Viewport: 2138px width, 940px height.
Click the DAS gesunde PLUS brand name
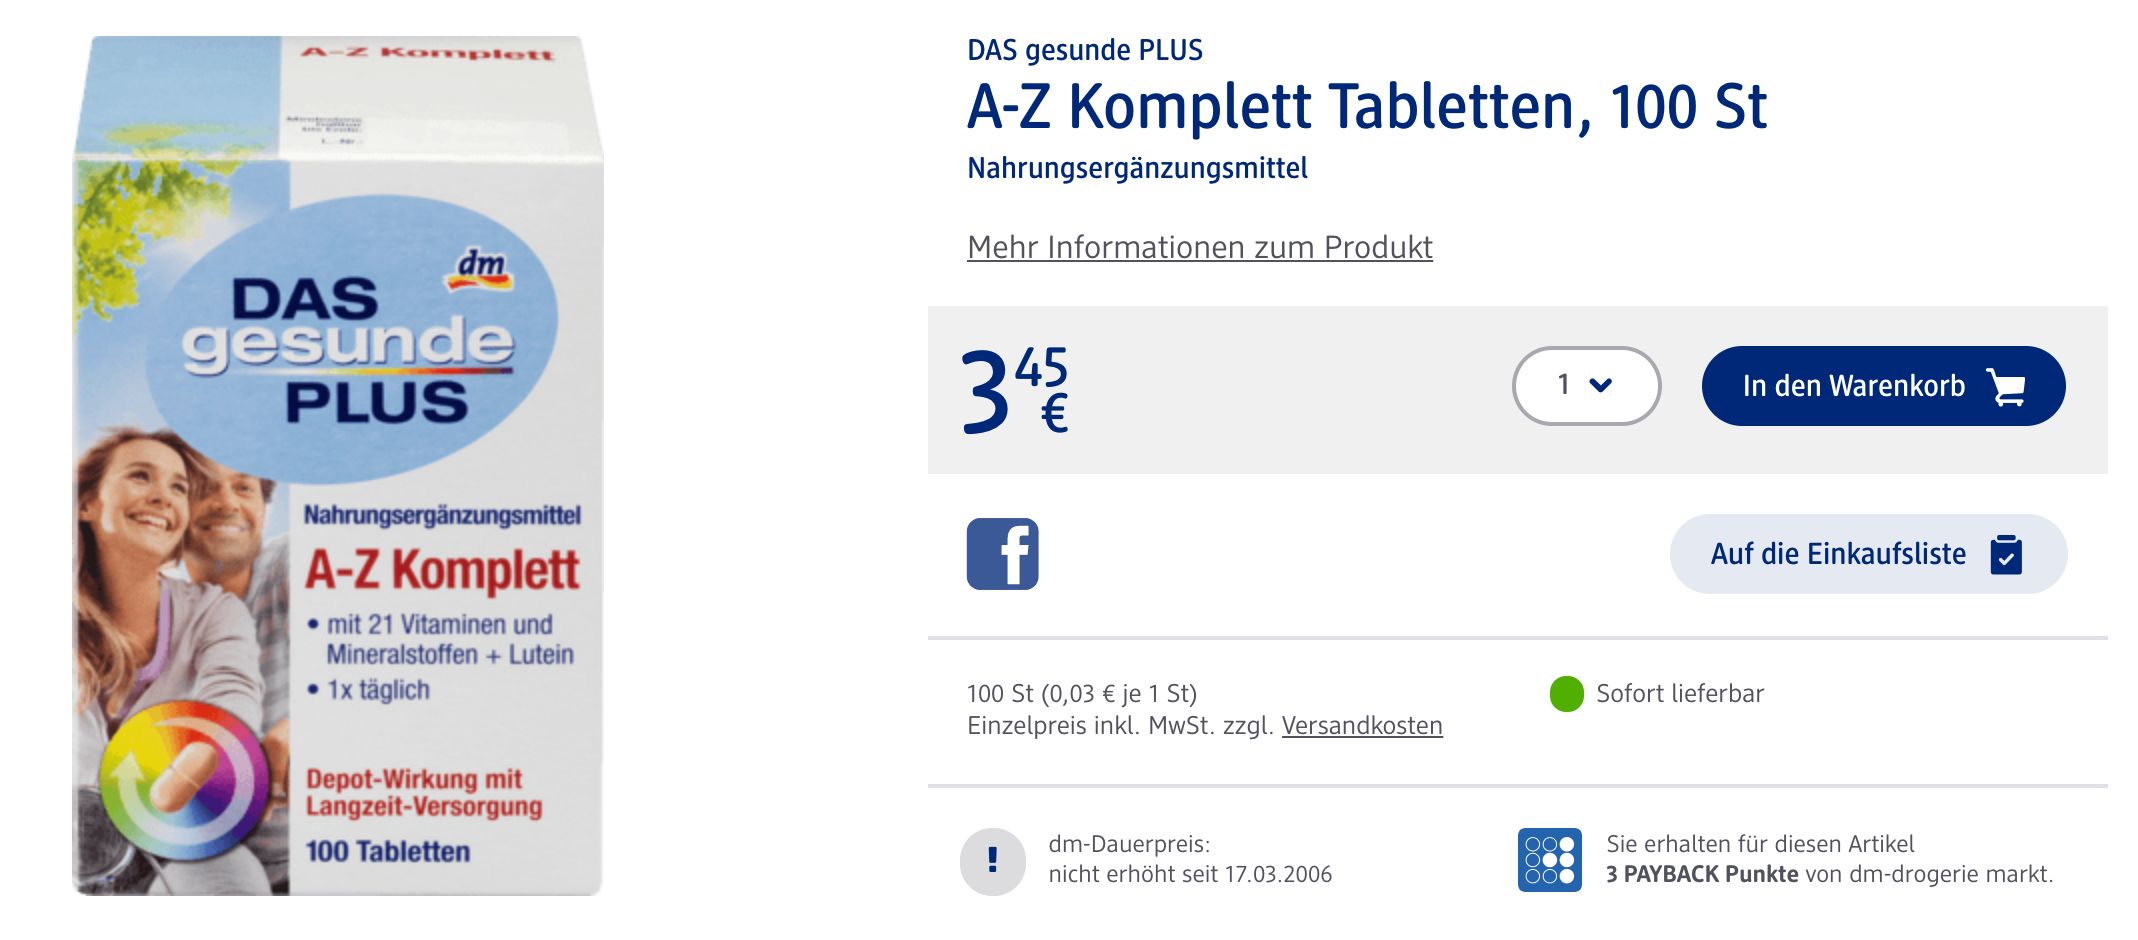click(1084, 50)
